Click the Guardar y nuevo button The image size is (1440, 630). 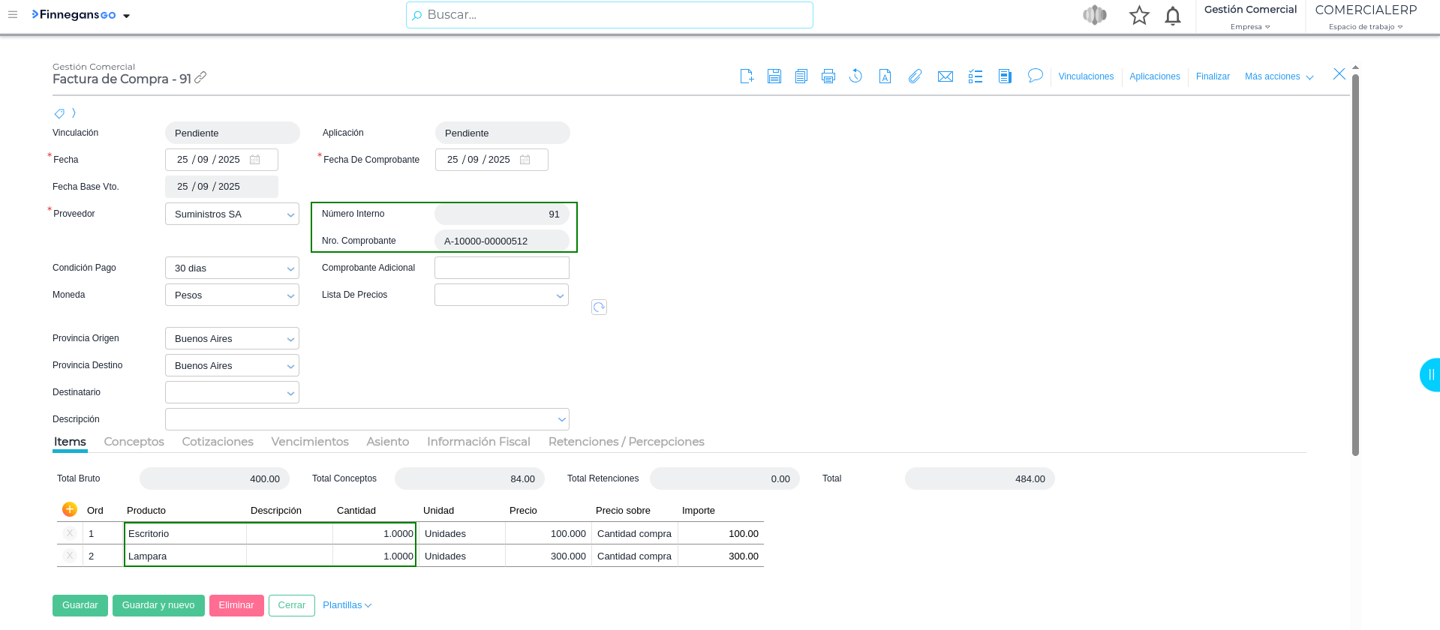[158, 605]
